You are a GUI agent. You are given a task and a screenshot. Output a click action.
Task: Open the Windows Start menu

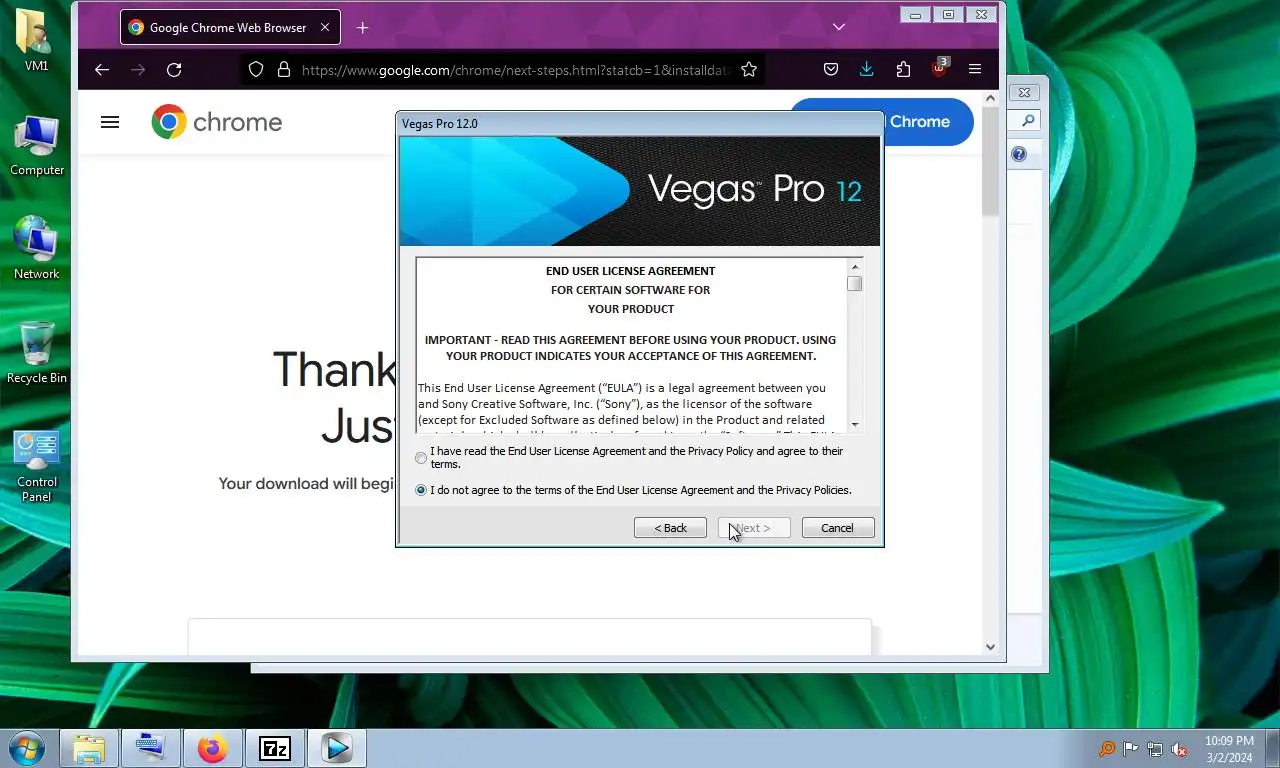pos(25,748)
